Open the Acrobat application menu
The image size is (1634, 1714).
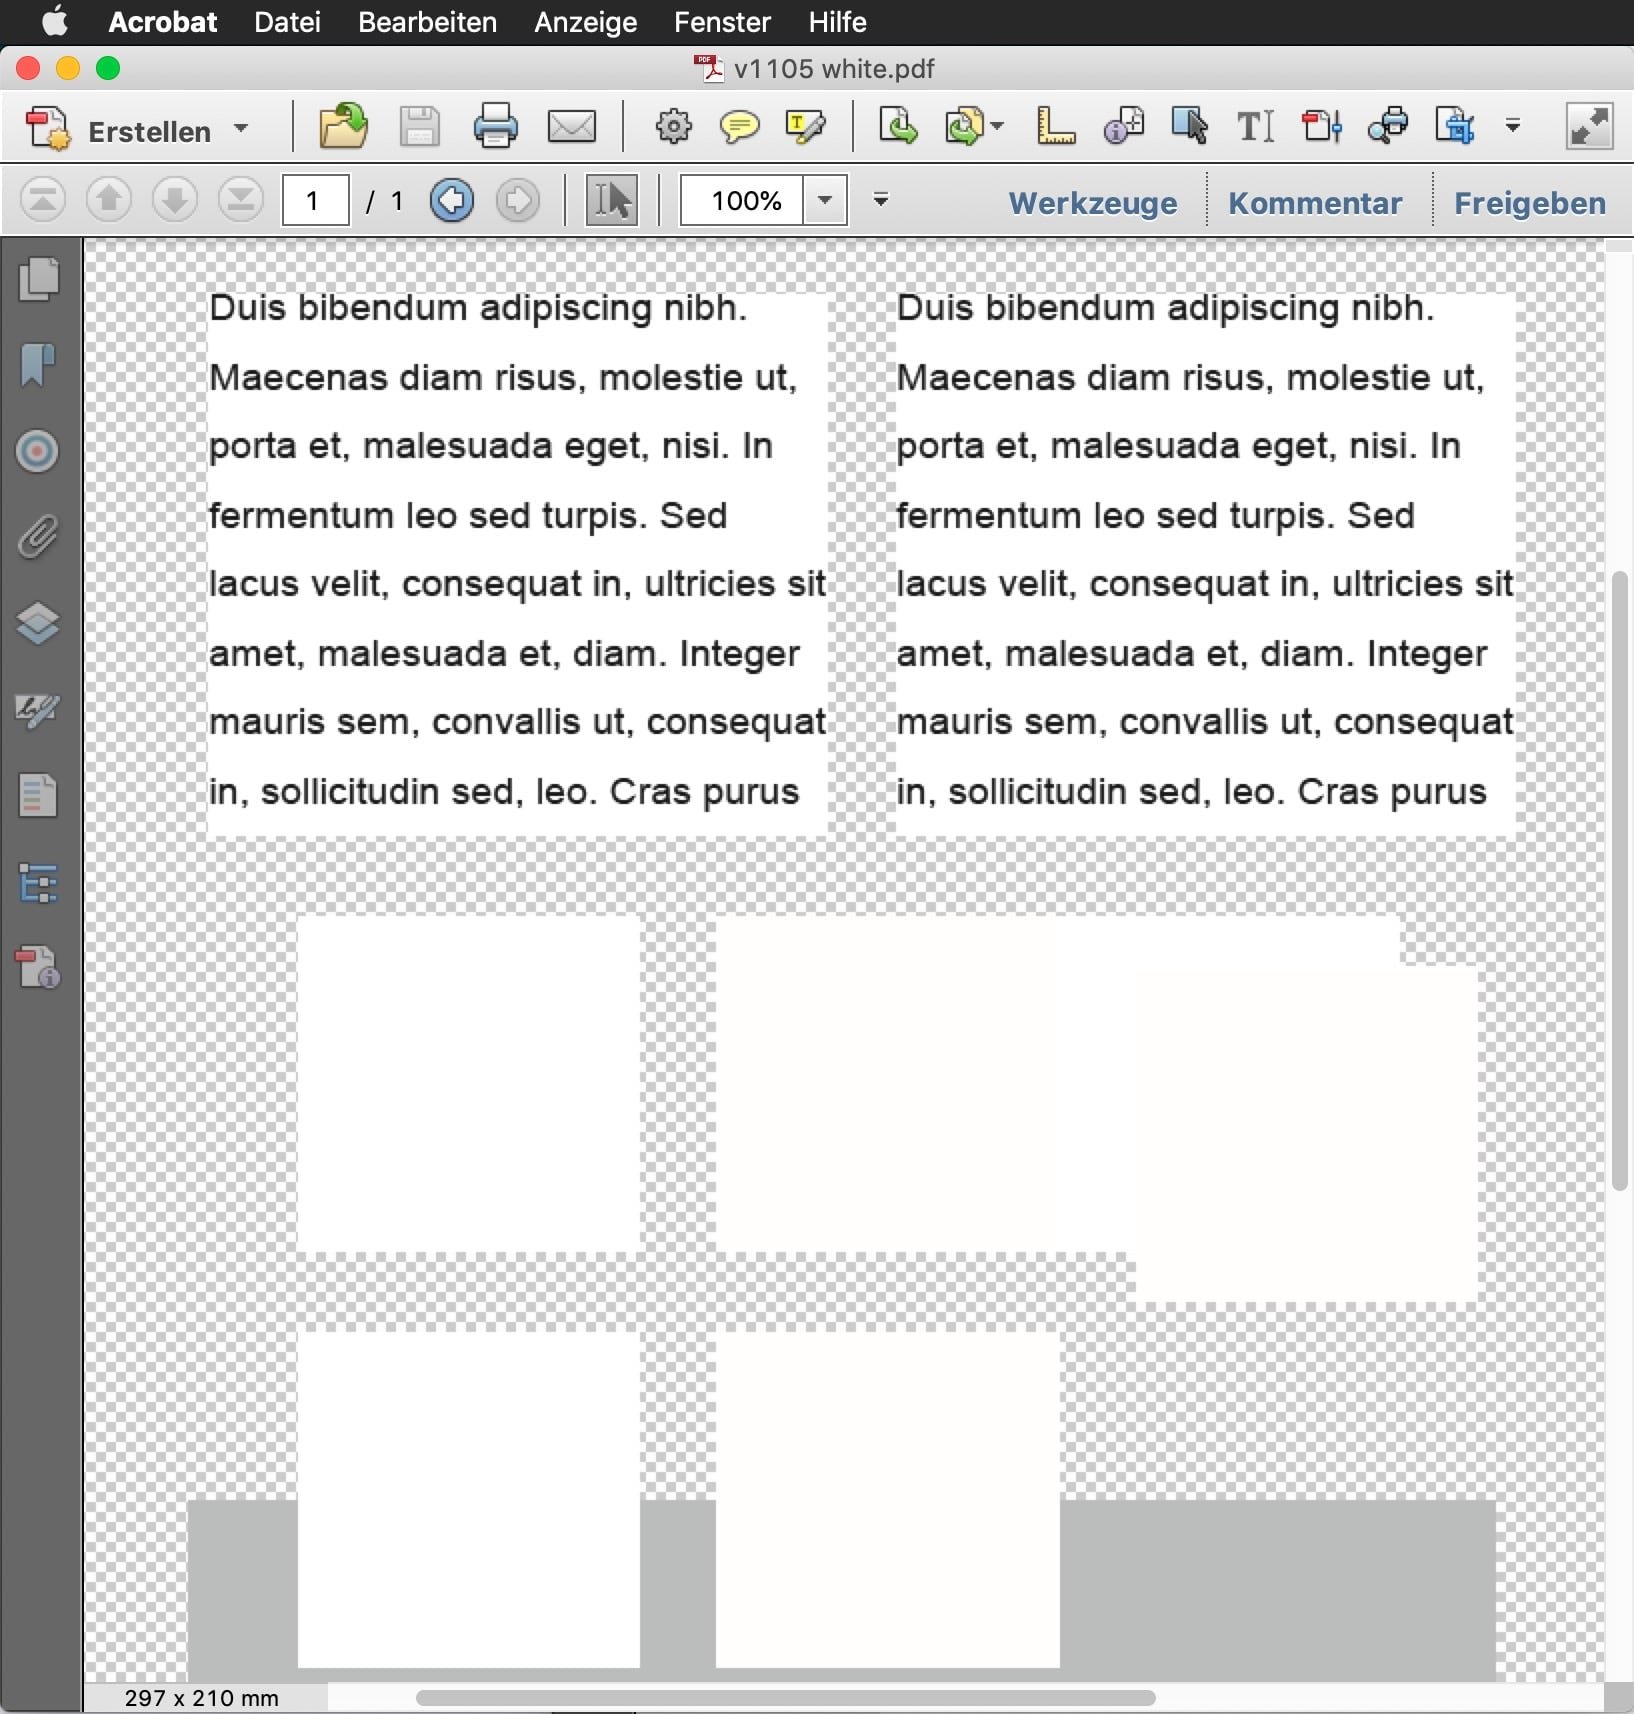(x=162, y=22)
